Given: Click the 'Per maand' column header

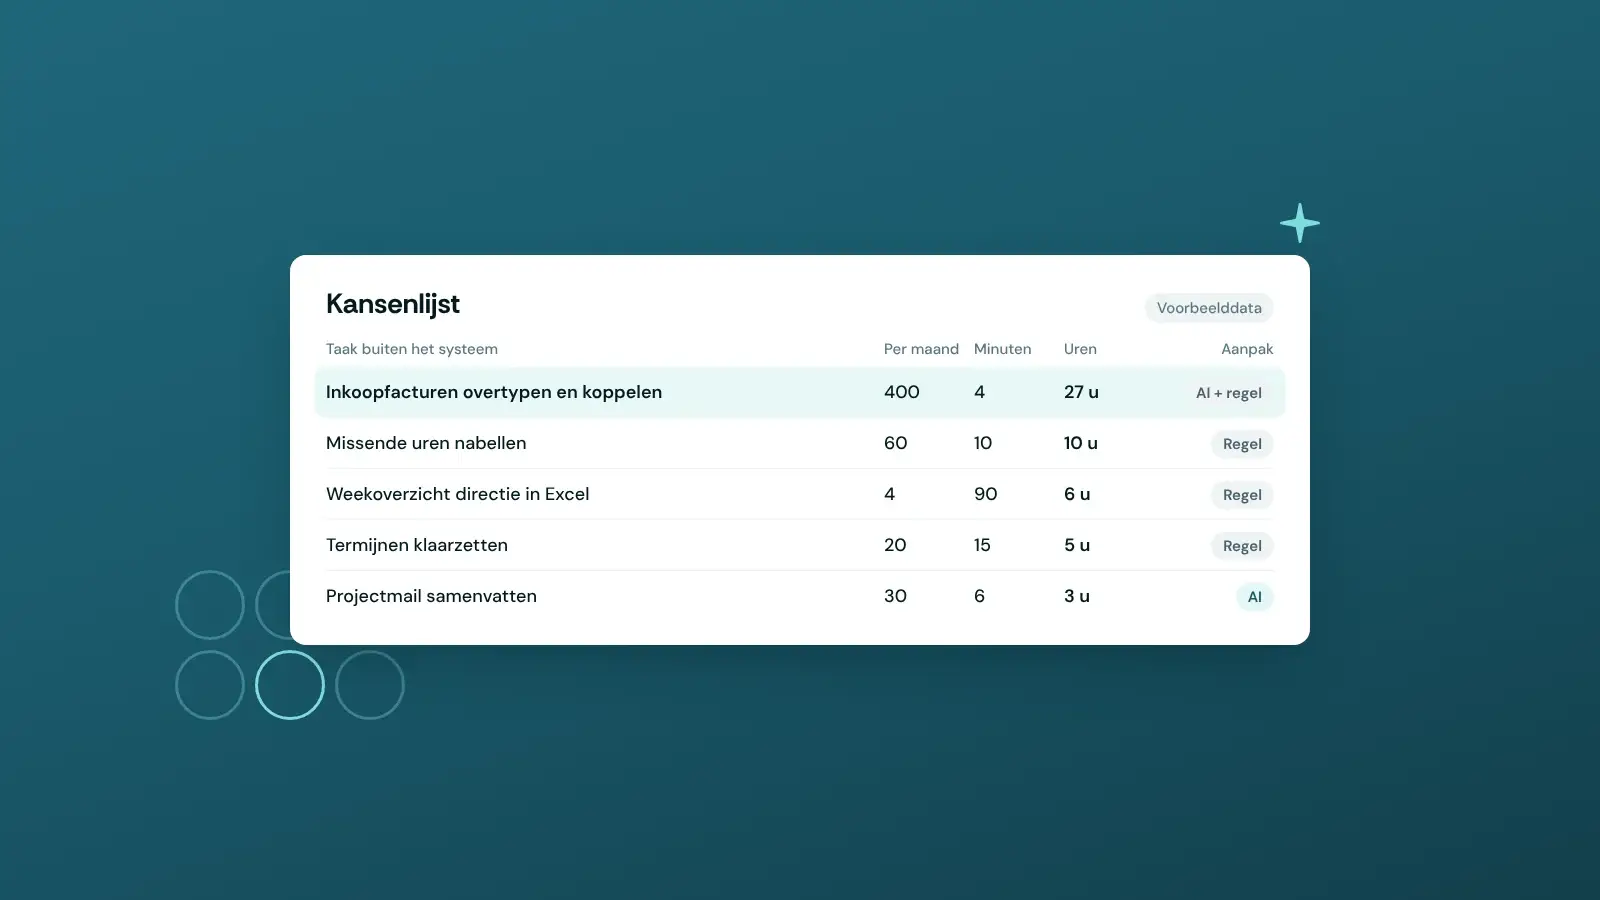Looking at the screenshot, I should click(921, 349).
